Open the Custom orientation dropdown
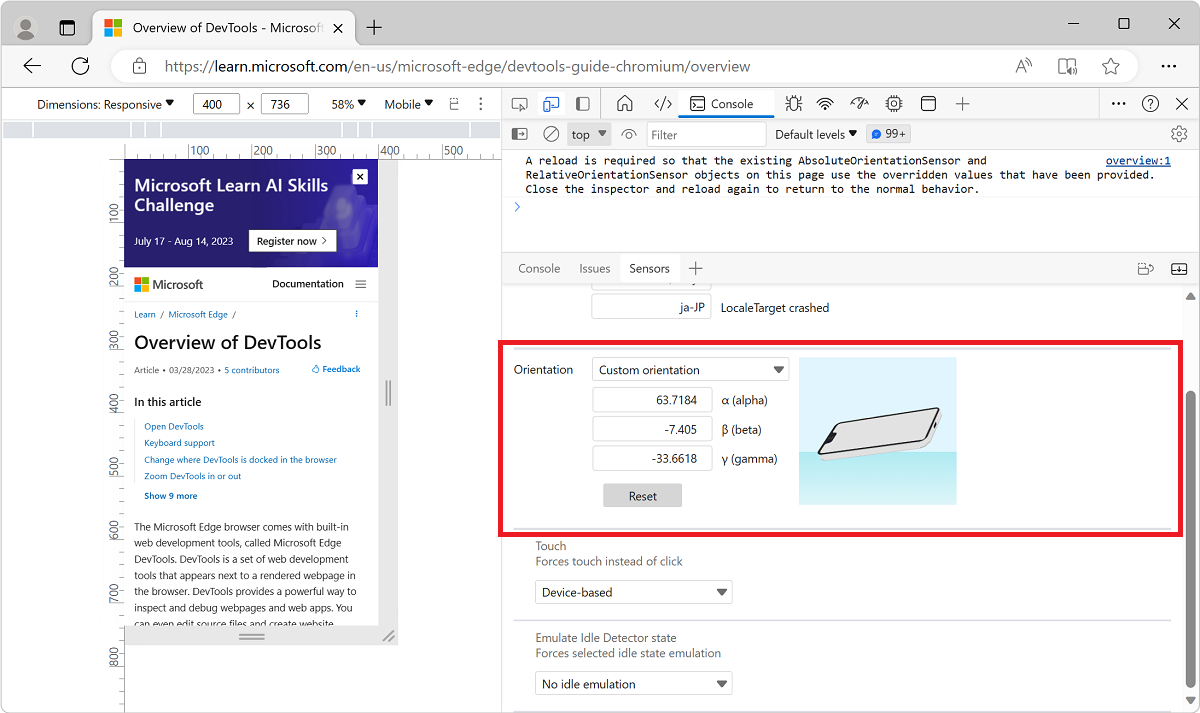The width and height of the screenshot is (1200, 713). (x=690, y=369)
